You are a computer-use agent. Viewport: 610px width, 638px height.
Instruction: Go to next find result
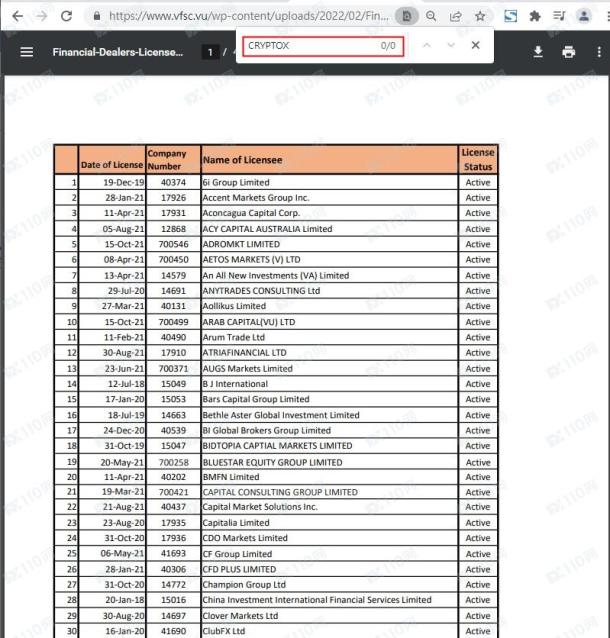pyautogui.click(x=451, y=46)
